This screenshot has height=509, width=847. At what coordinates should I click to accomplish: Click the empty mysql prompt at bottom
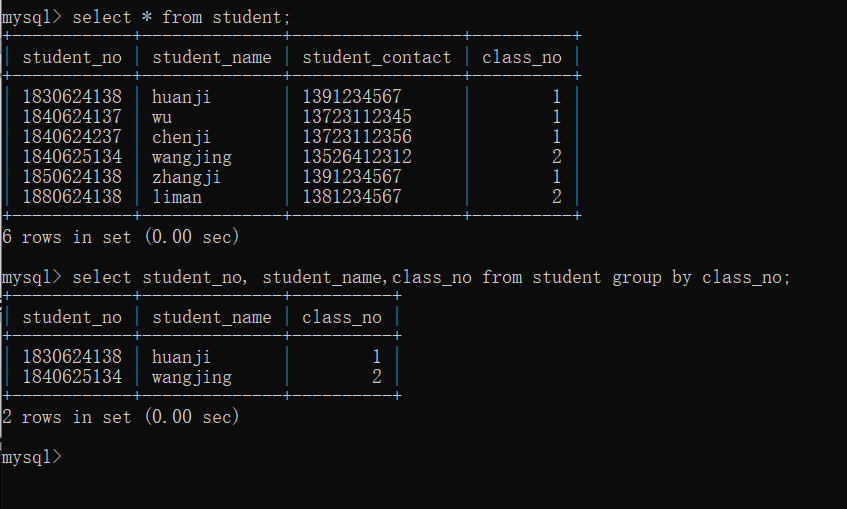[x=32, y=457]
